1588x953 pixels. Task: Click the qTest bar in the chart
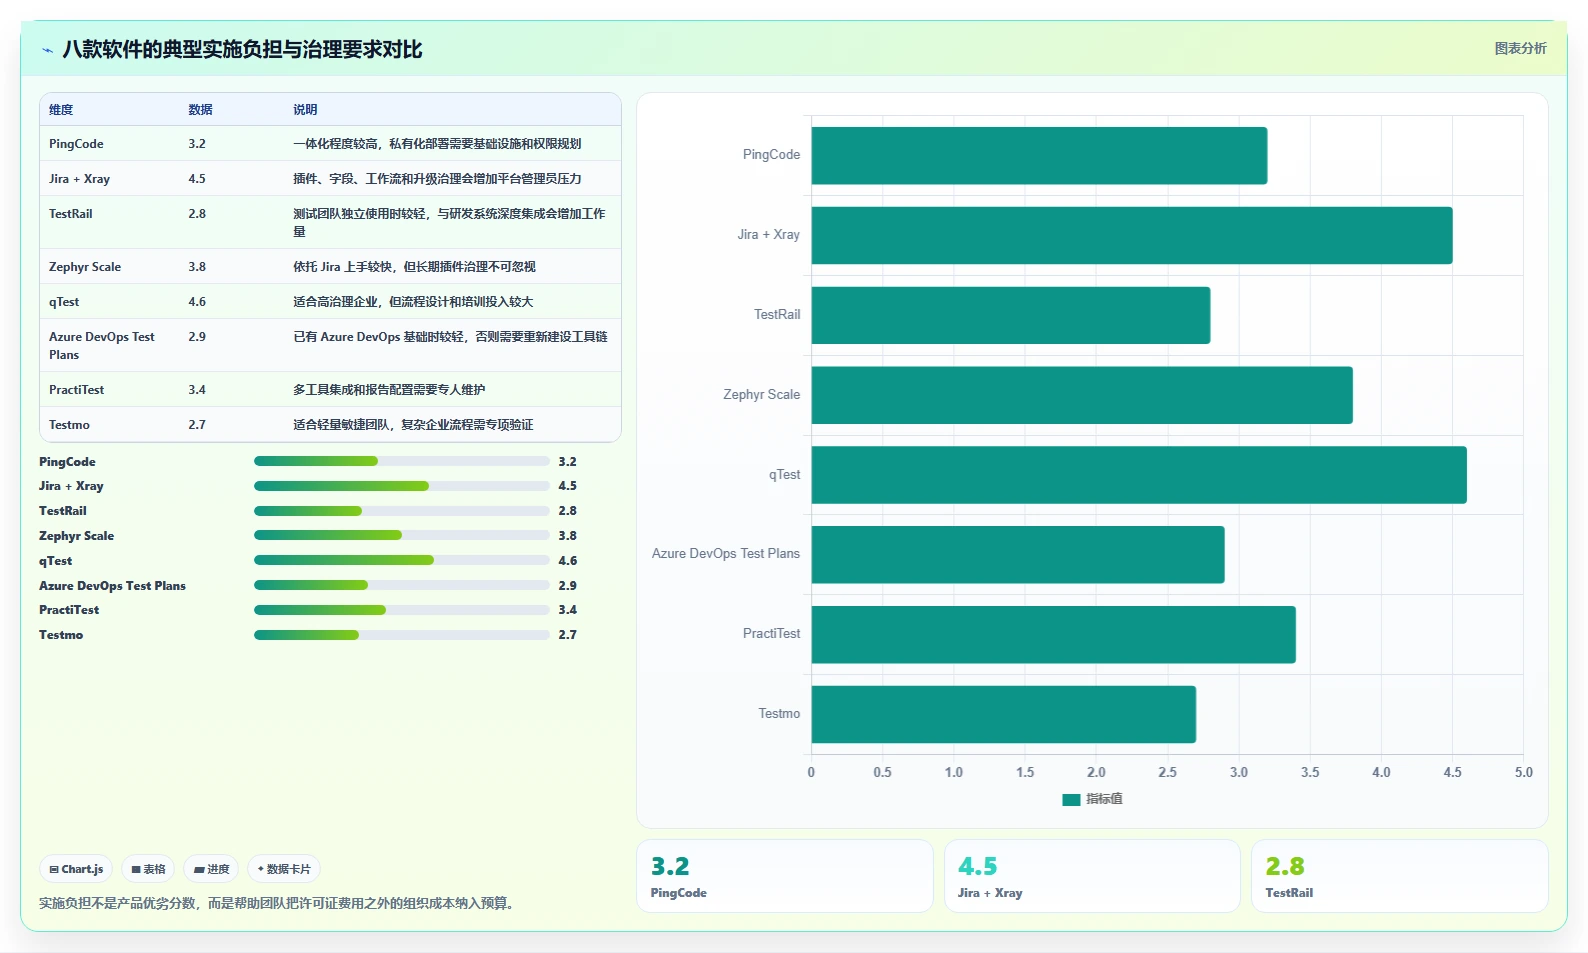1139,475
